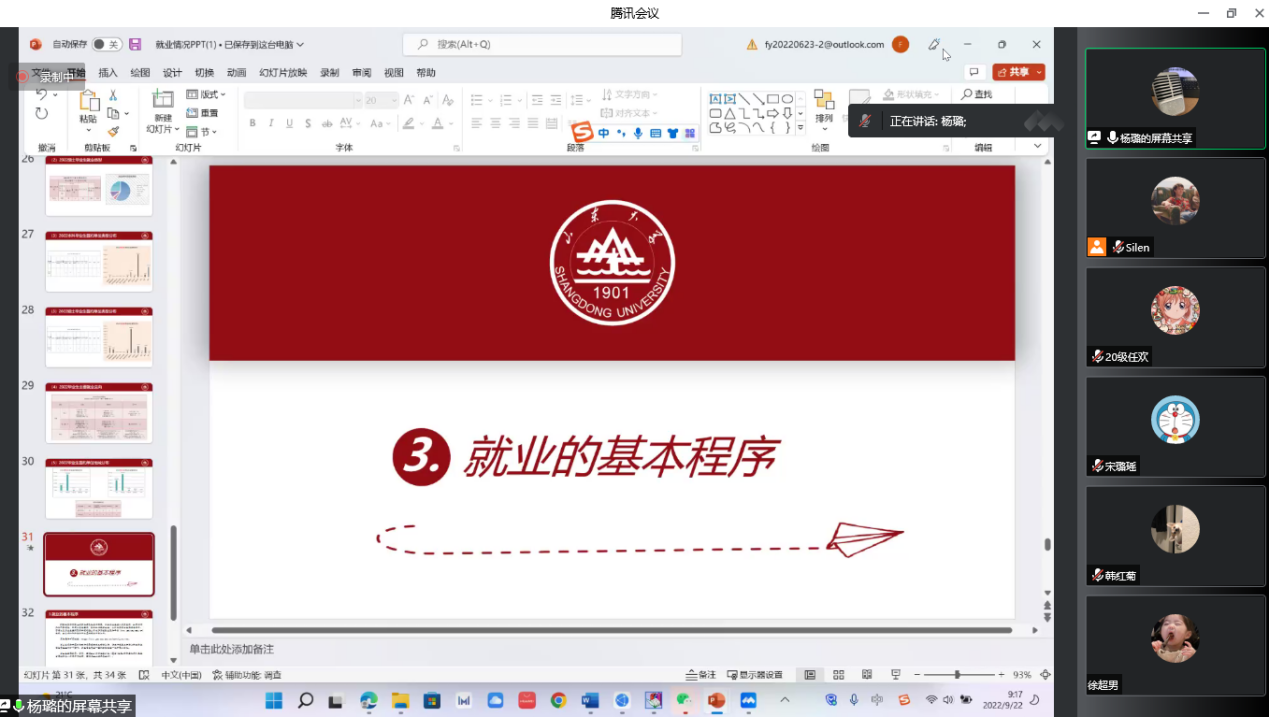The image size is (1269, 717).
Task: Click the Display Settings button in status bar
Action: (755, 675)
